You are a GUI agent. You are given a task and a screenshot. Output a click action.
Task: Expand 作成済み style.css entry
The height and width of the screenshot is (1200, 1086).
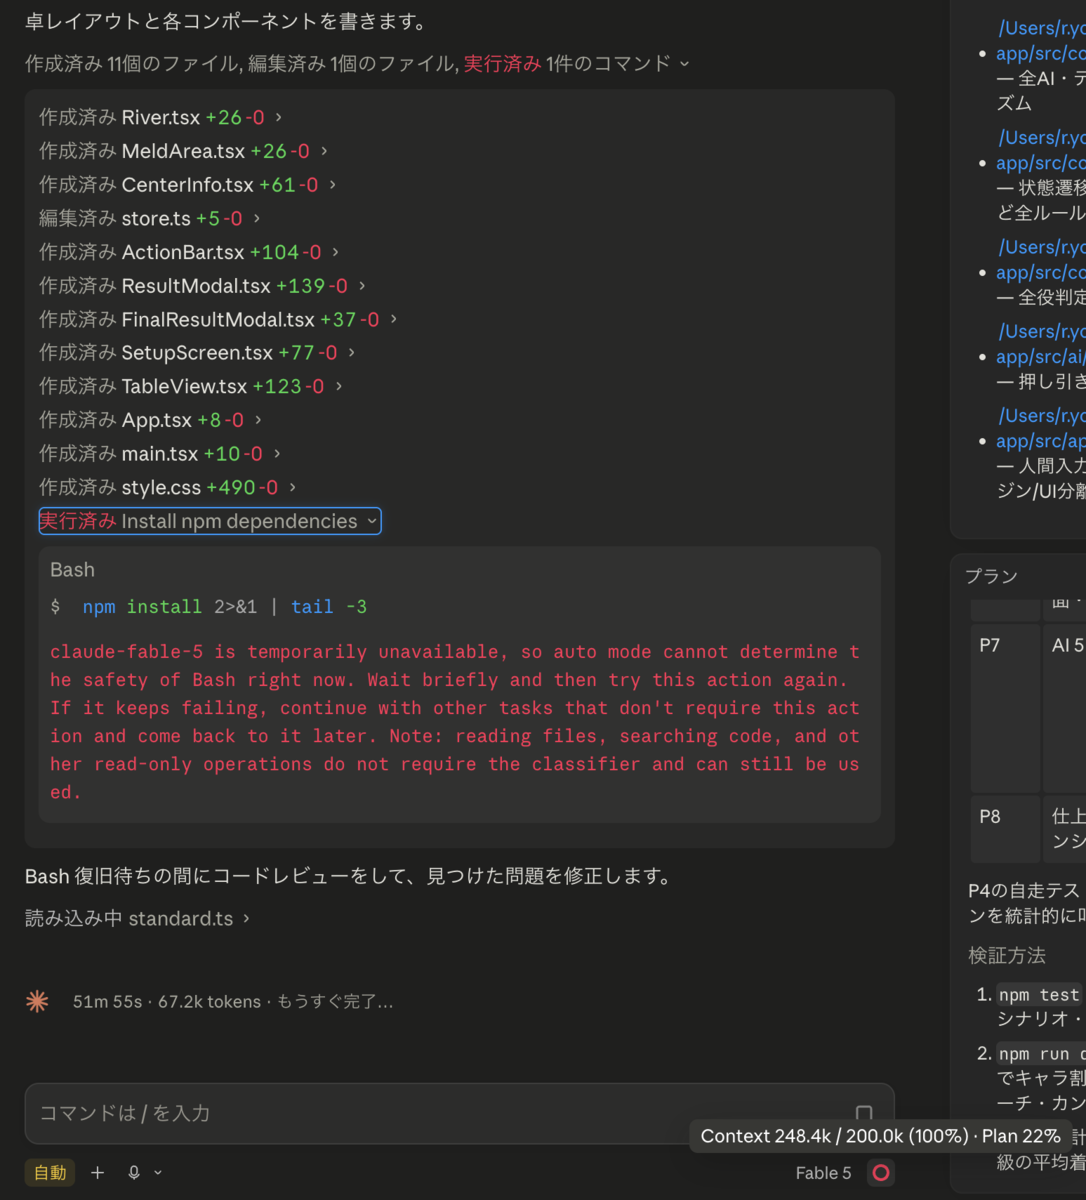tap(168, 487)
